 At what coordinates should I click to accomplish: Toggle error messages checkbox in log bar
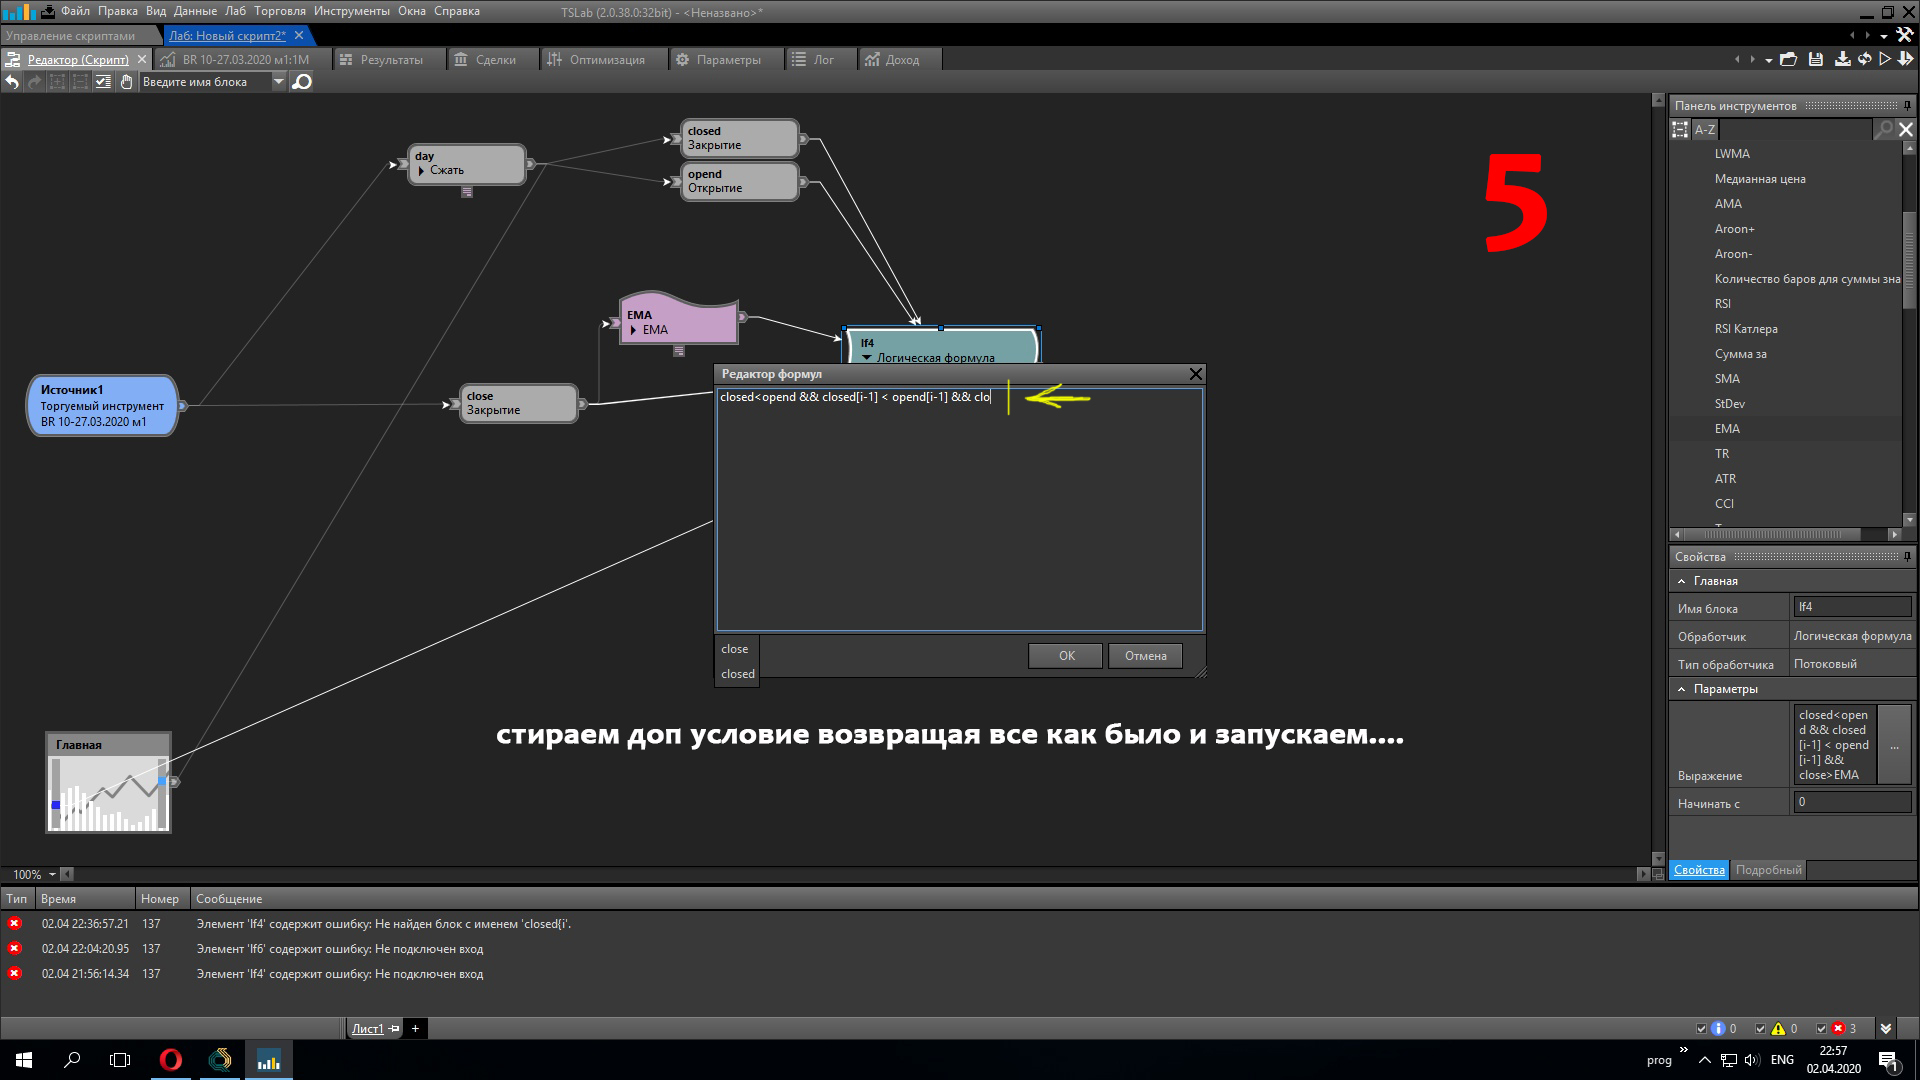(1821, 1028)
